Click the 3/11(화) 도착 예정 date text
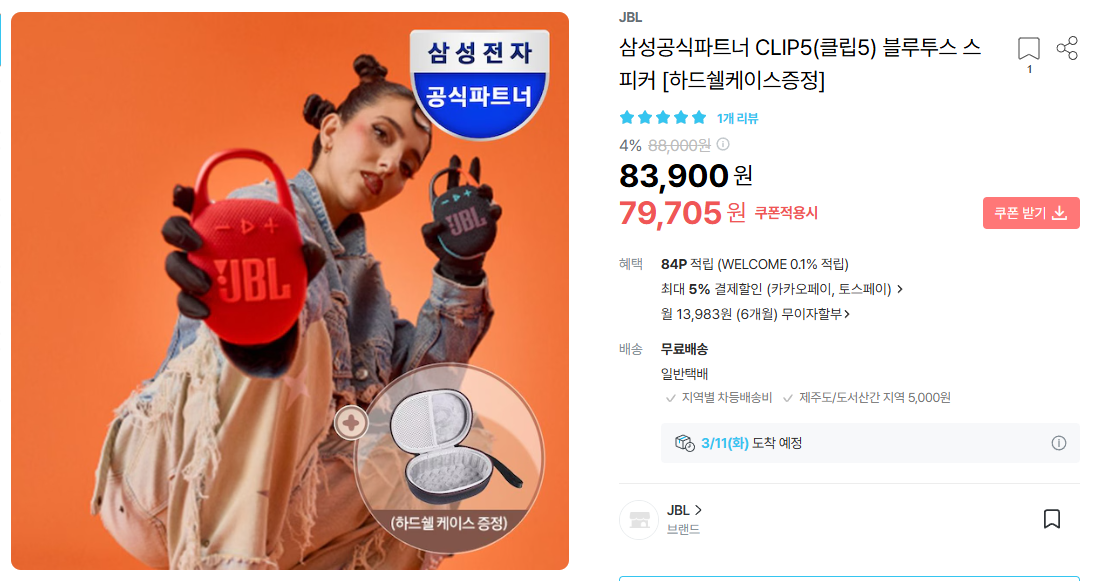The height and width of the screenshot is (581, 1114). [x=751, y=443]
